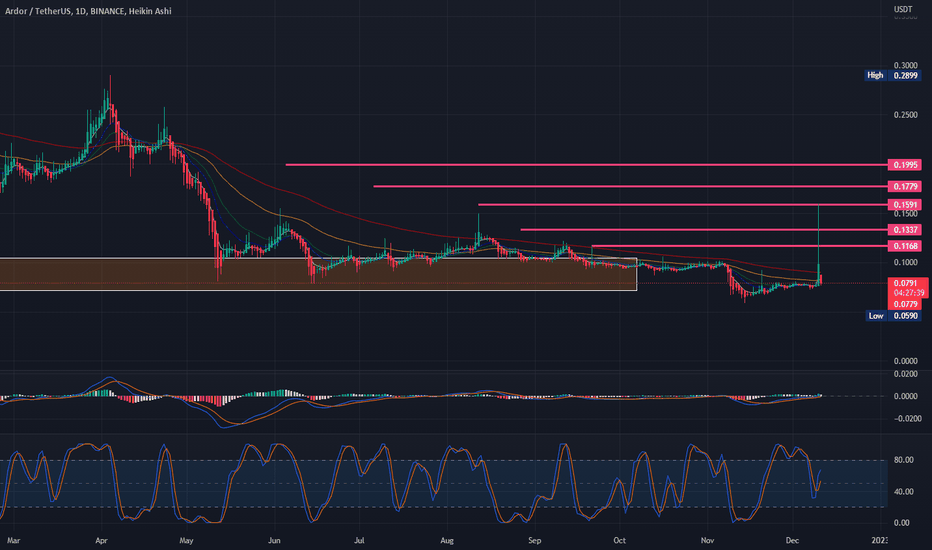Screen dimensions: 932x550
Task: Select the 0.1337 price level label
Action: click(905, 230)
